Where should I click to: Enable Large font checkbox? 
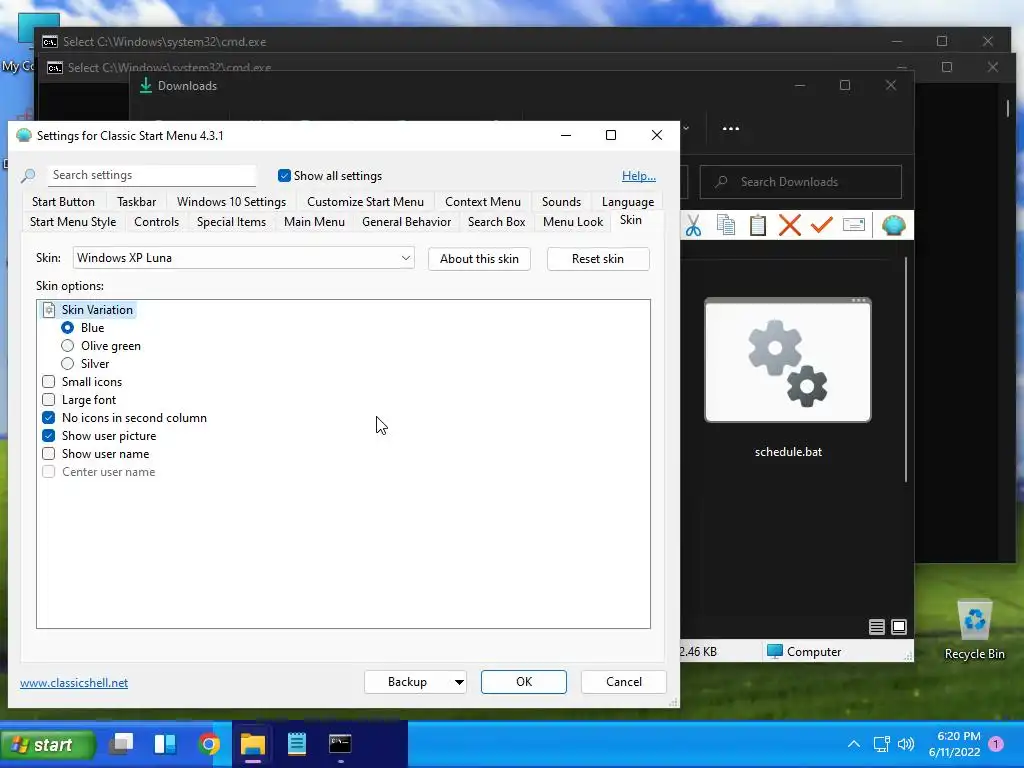point(48,400)
